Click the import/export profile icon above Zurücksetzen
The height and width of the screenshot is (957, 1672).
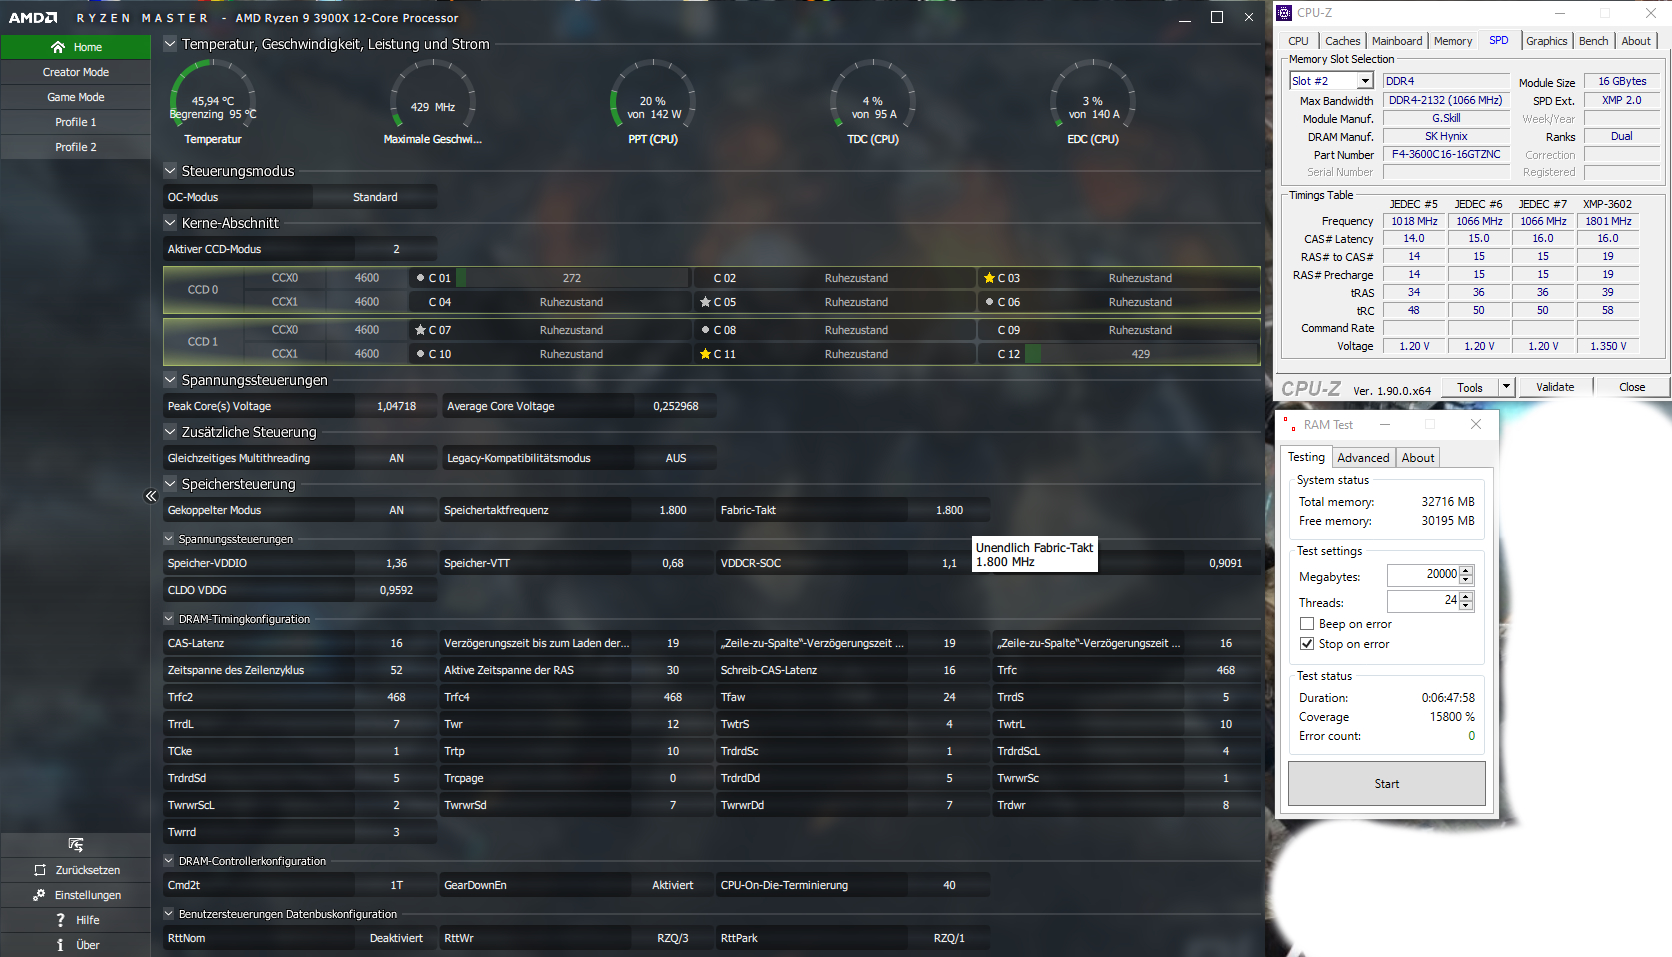tap(75, 845)
